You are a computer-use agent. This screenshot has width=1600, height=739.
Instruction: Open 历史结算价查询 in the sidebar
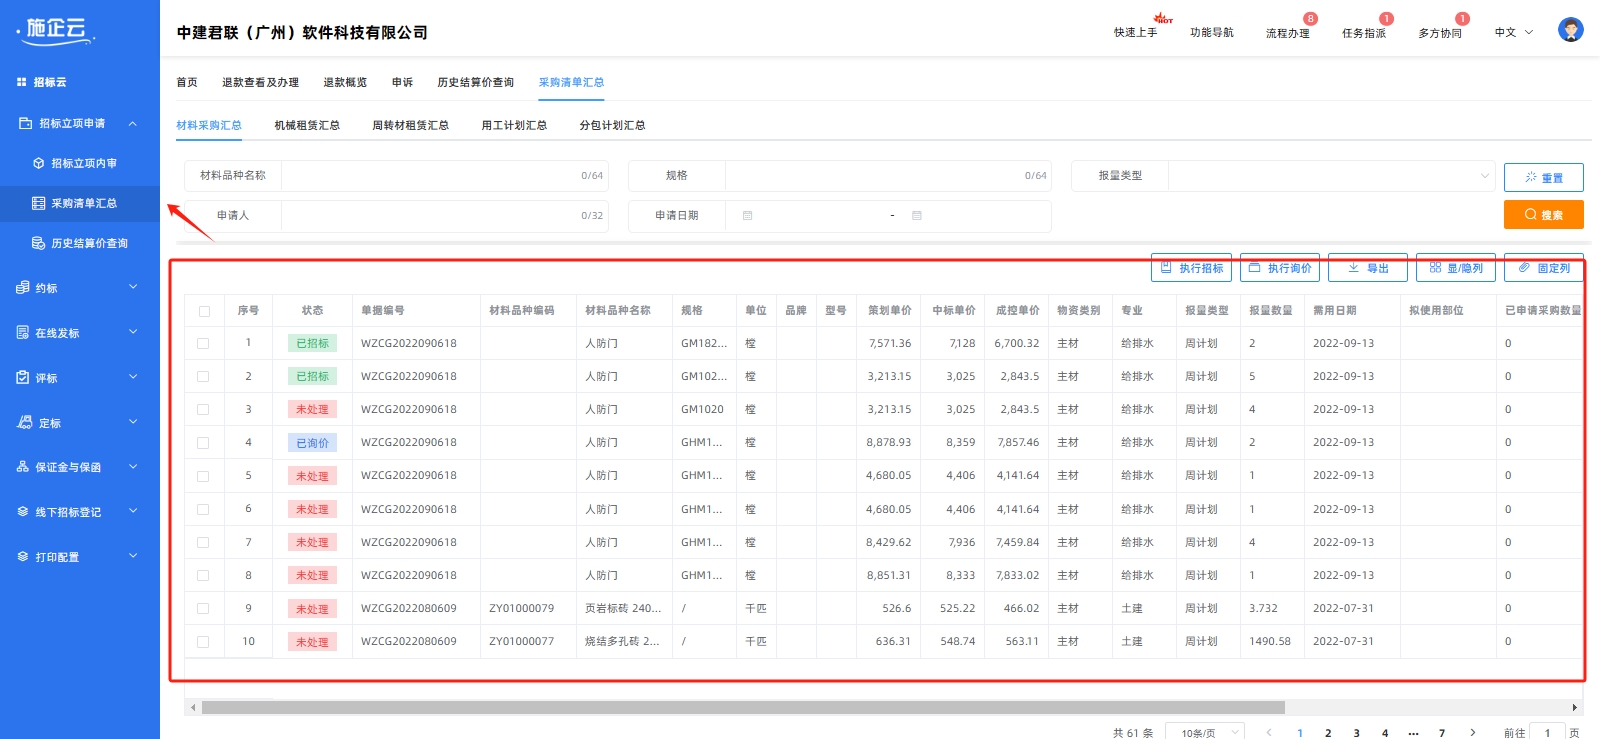(x=89, y=243)
